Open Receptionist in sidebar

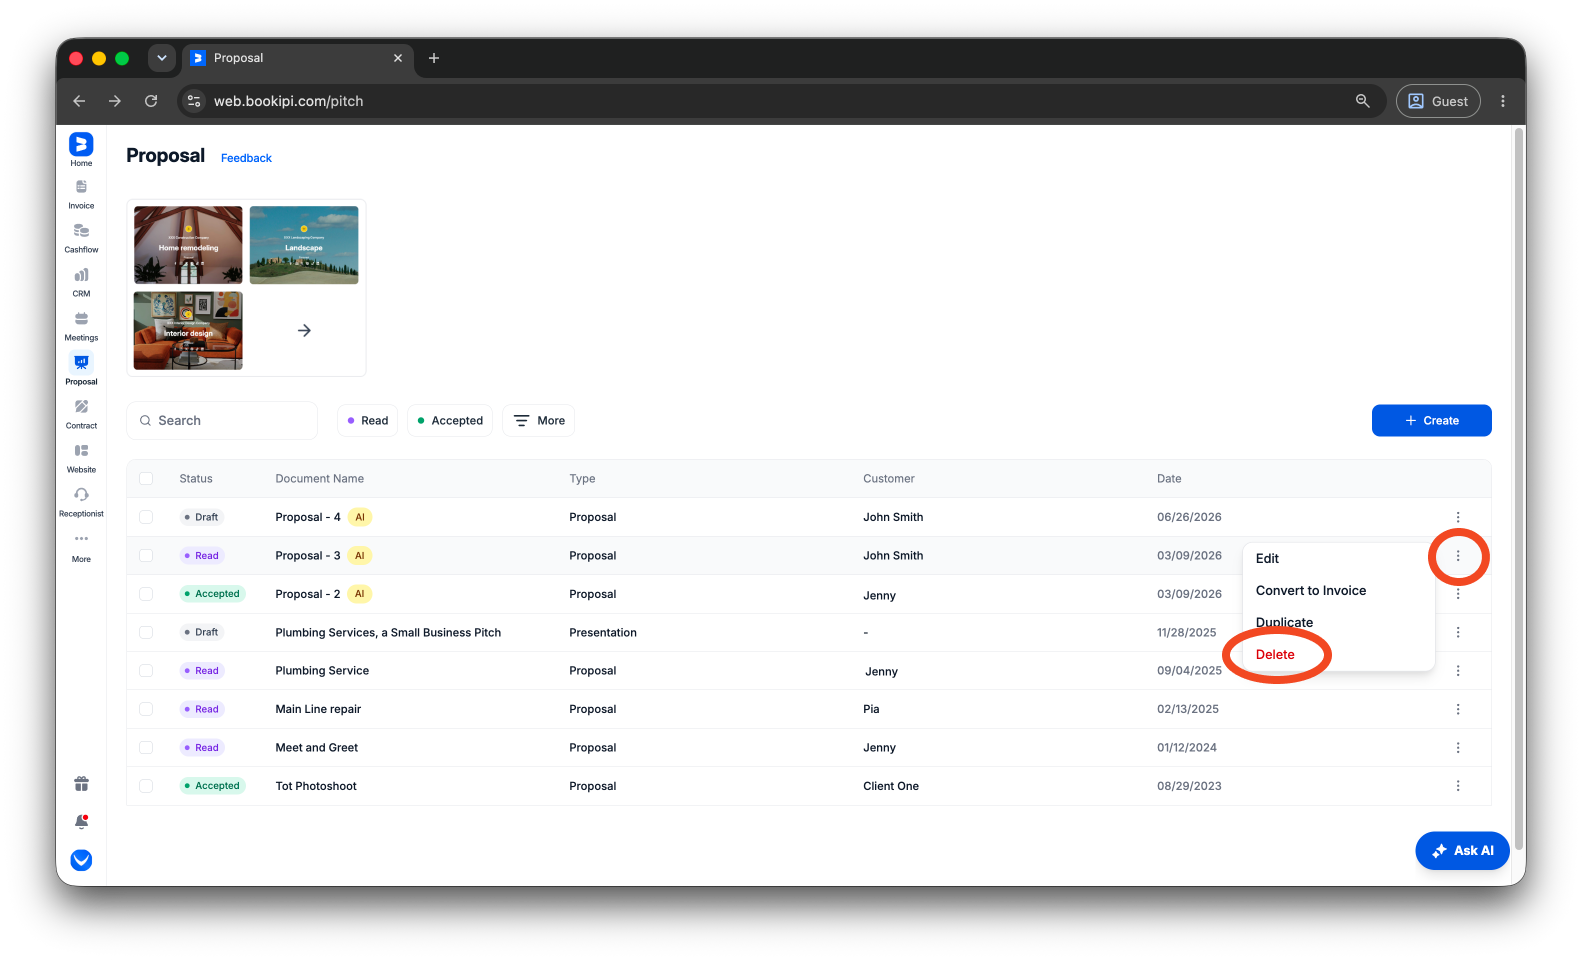81,502
